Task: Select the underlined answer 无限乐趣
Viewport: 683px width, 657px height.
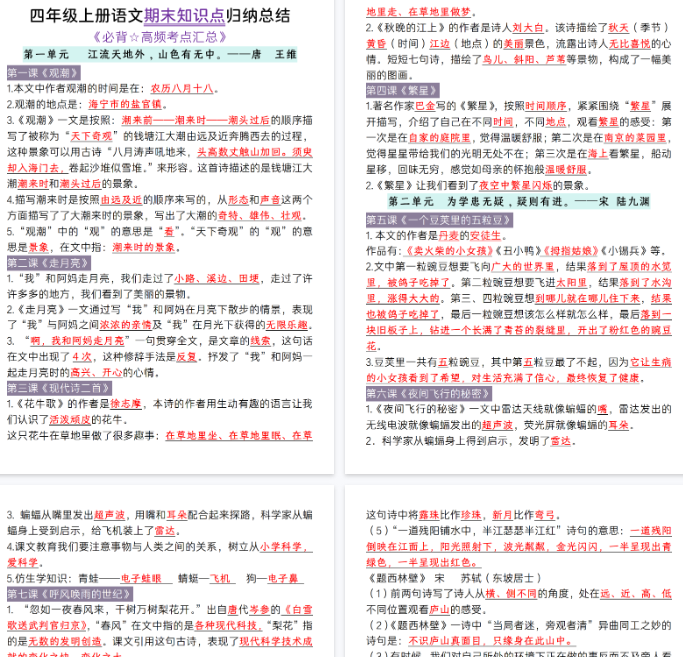Action: click(287, 325)
